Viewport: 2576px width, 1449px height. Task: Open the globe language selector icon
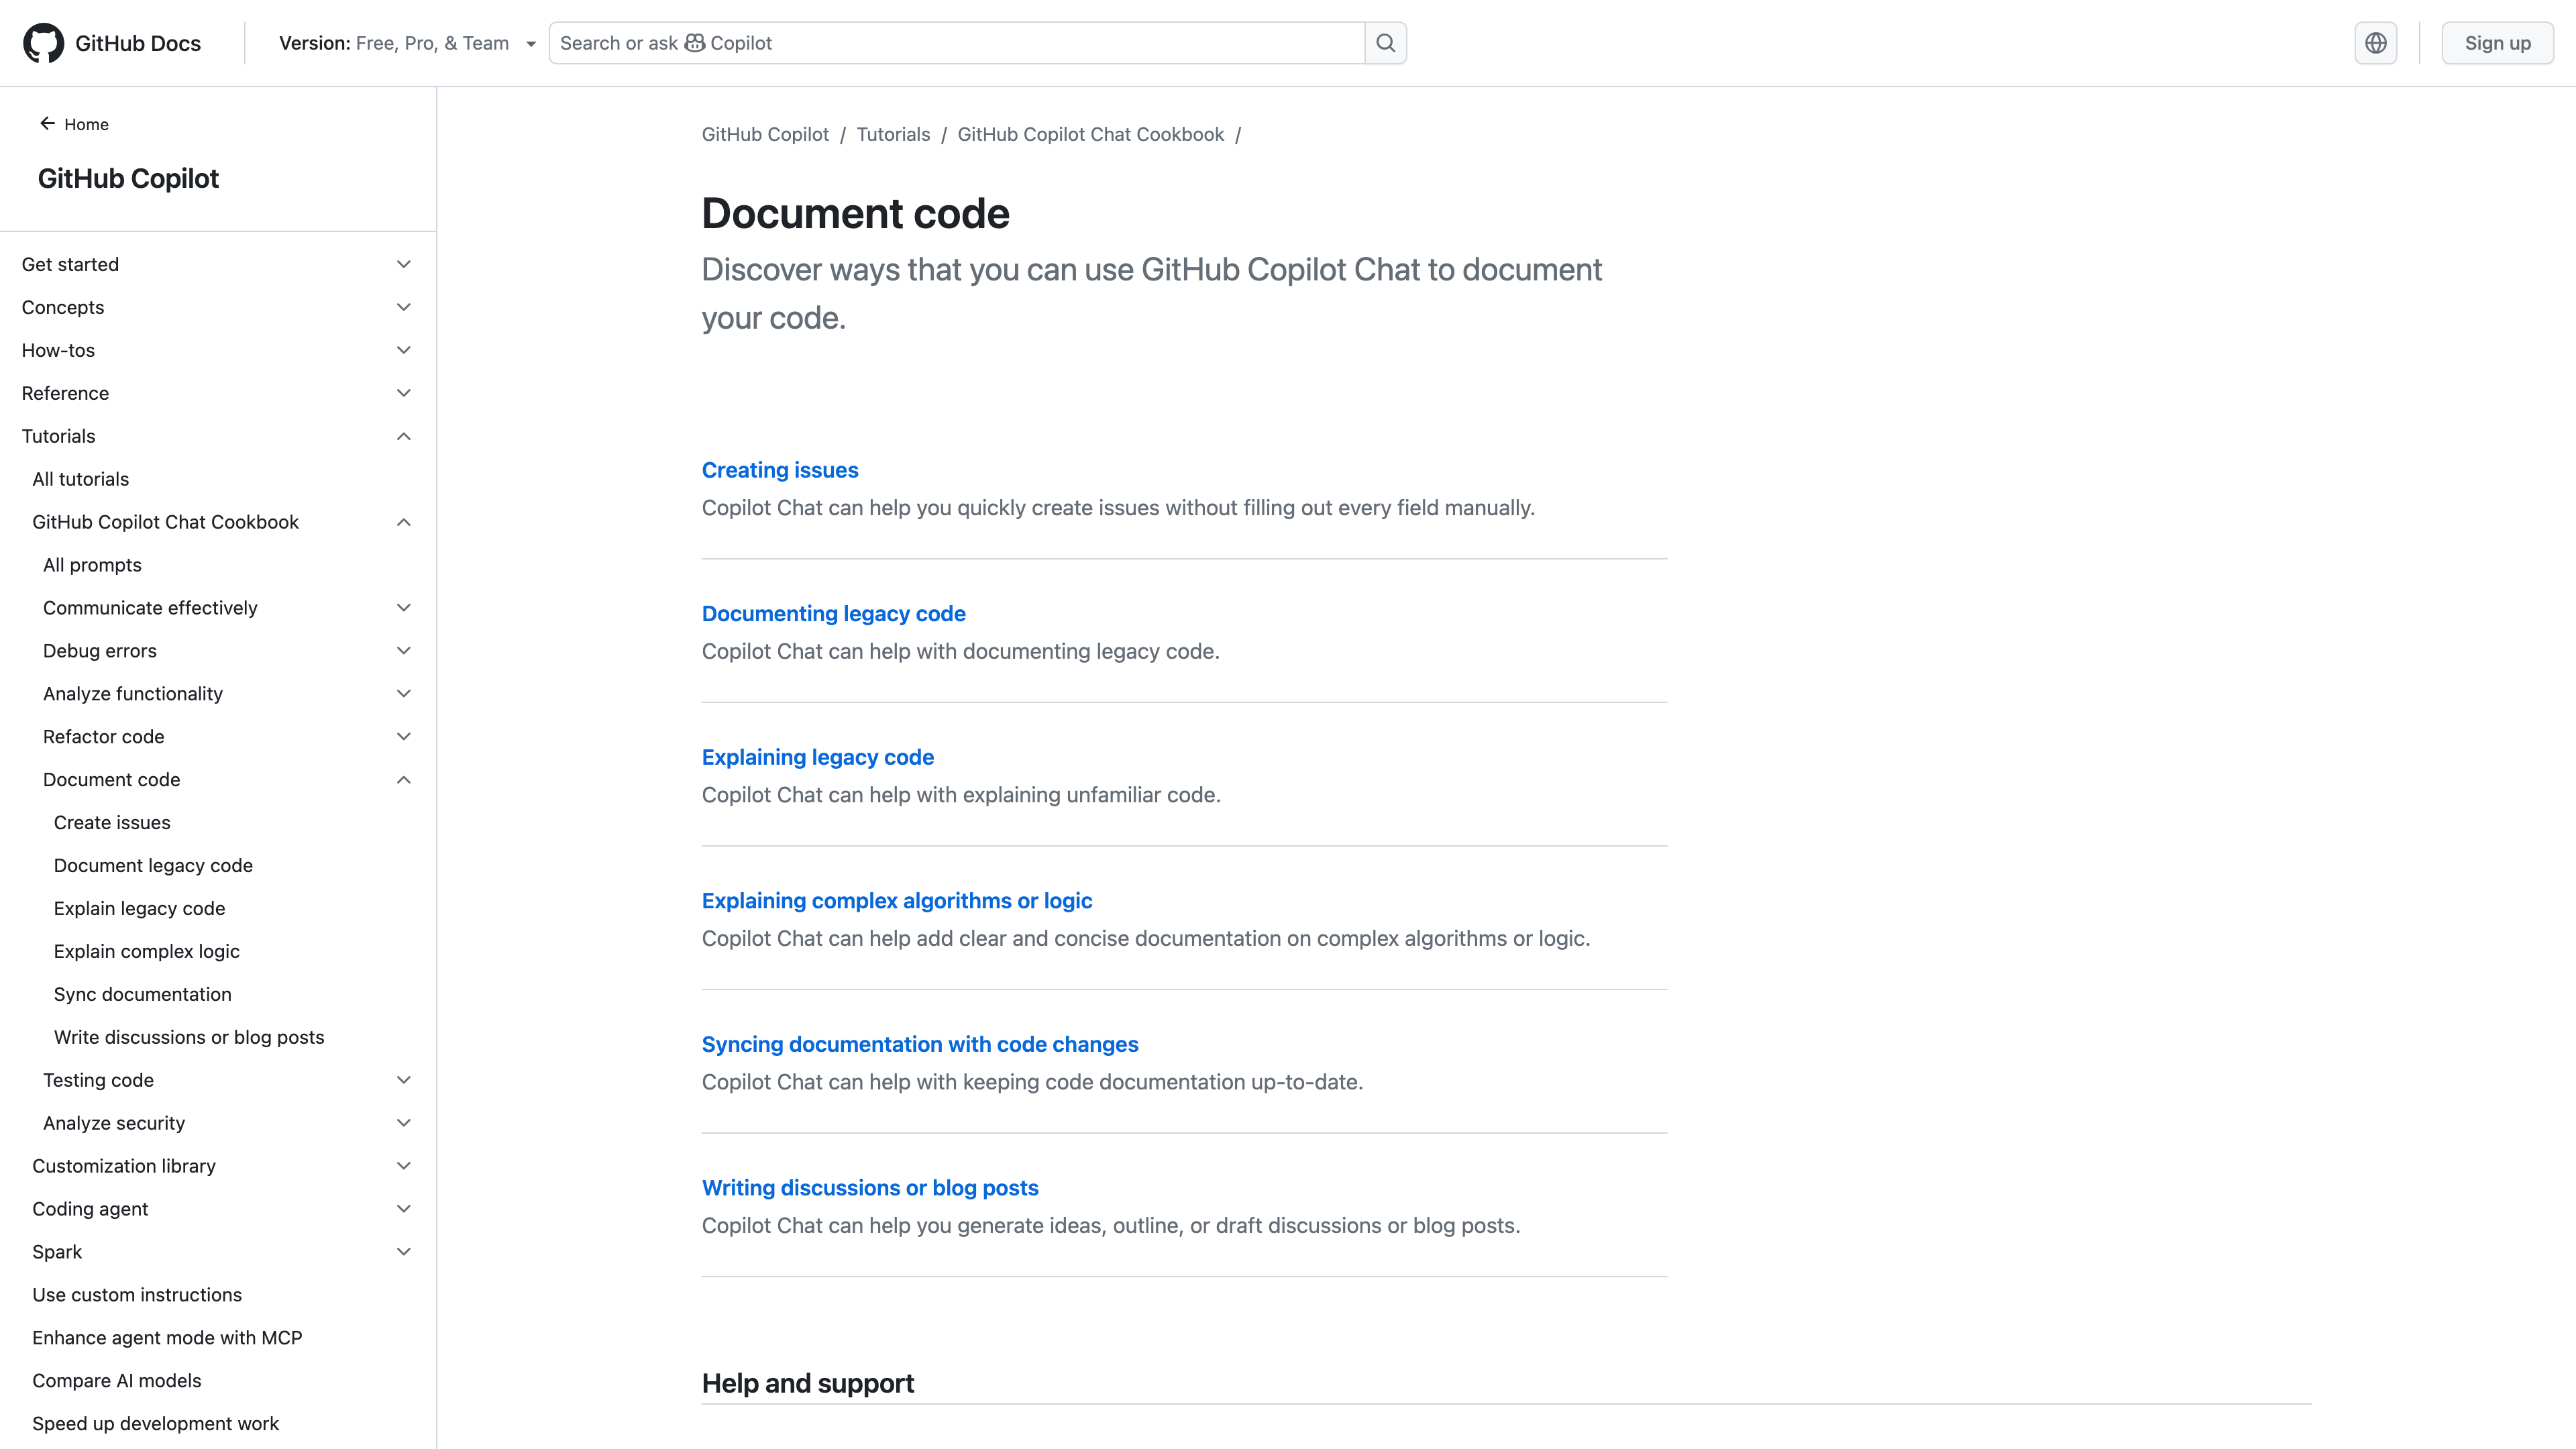point(2376,42)
